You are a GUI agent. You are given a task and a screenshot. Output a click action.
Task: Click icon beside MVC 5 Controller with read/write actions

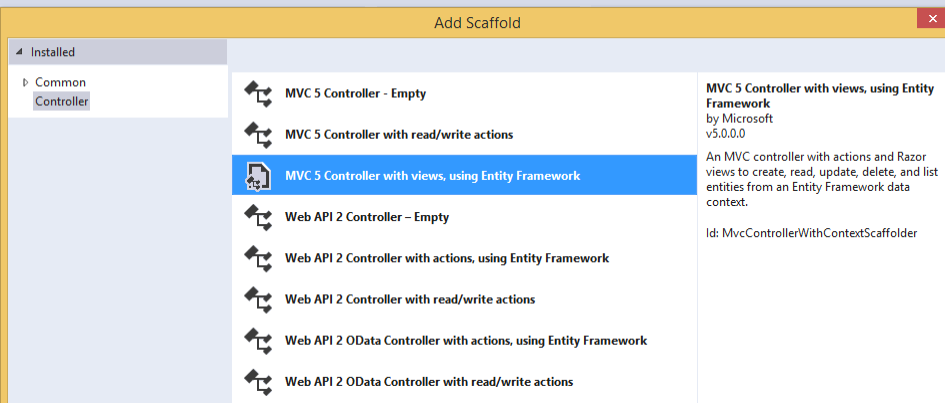(x=258, y=135)
